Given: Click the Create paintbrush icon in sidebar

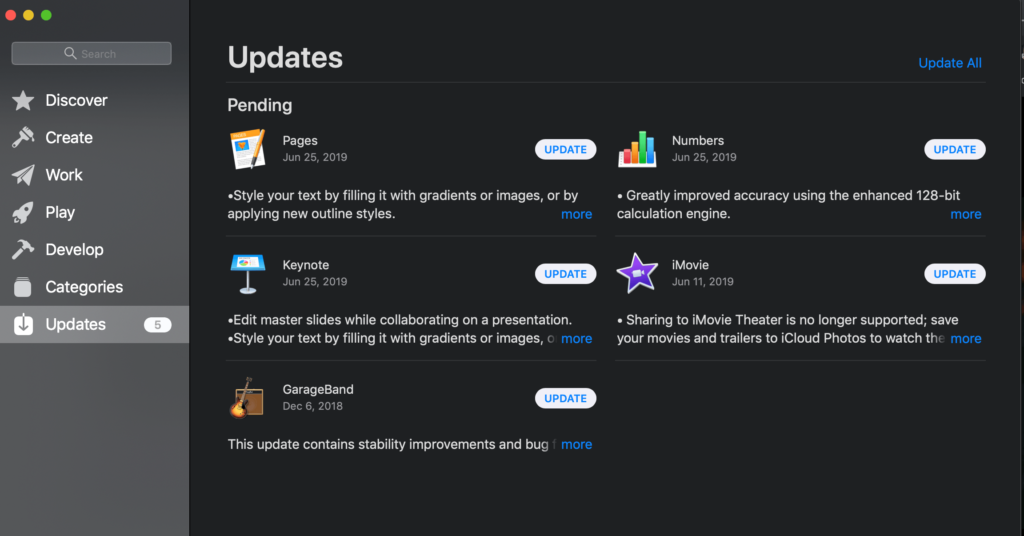Looking at the screenshot, I should [x=23, y=138].
